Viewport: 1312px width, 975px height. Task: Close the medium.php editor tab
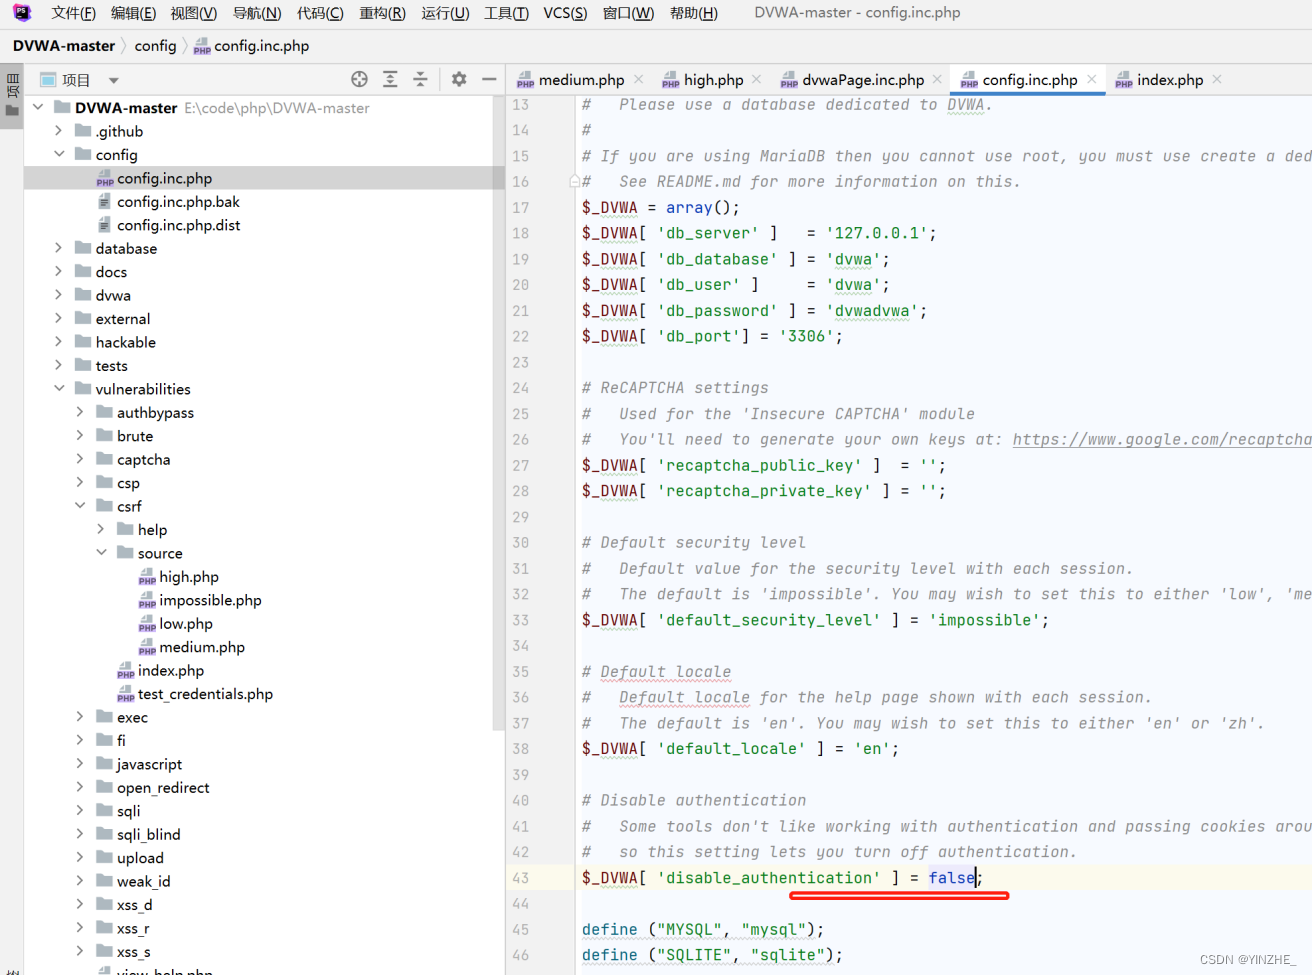tap(639, 79)
